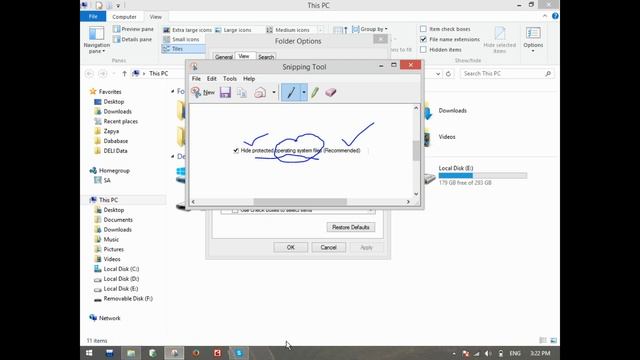Refresh the This PC address bar

(448, 74)
